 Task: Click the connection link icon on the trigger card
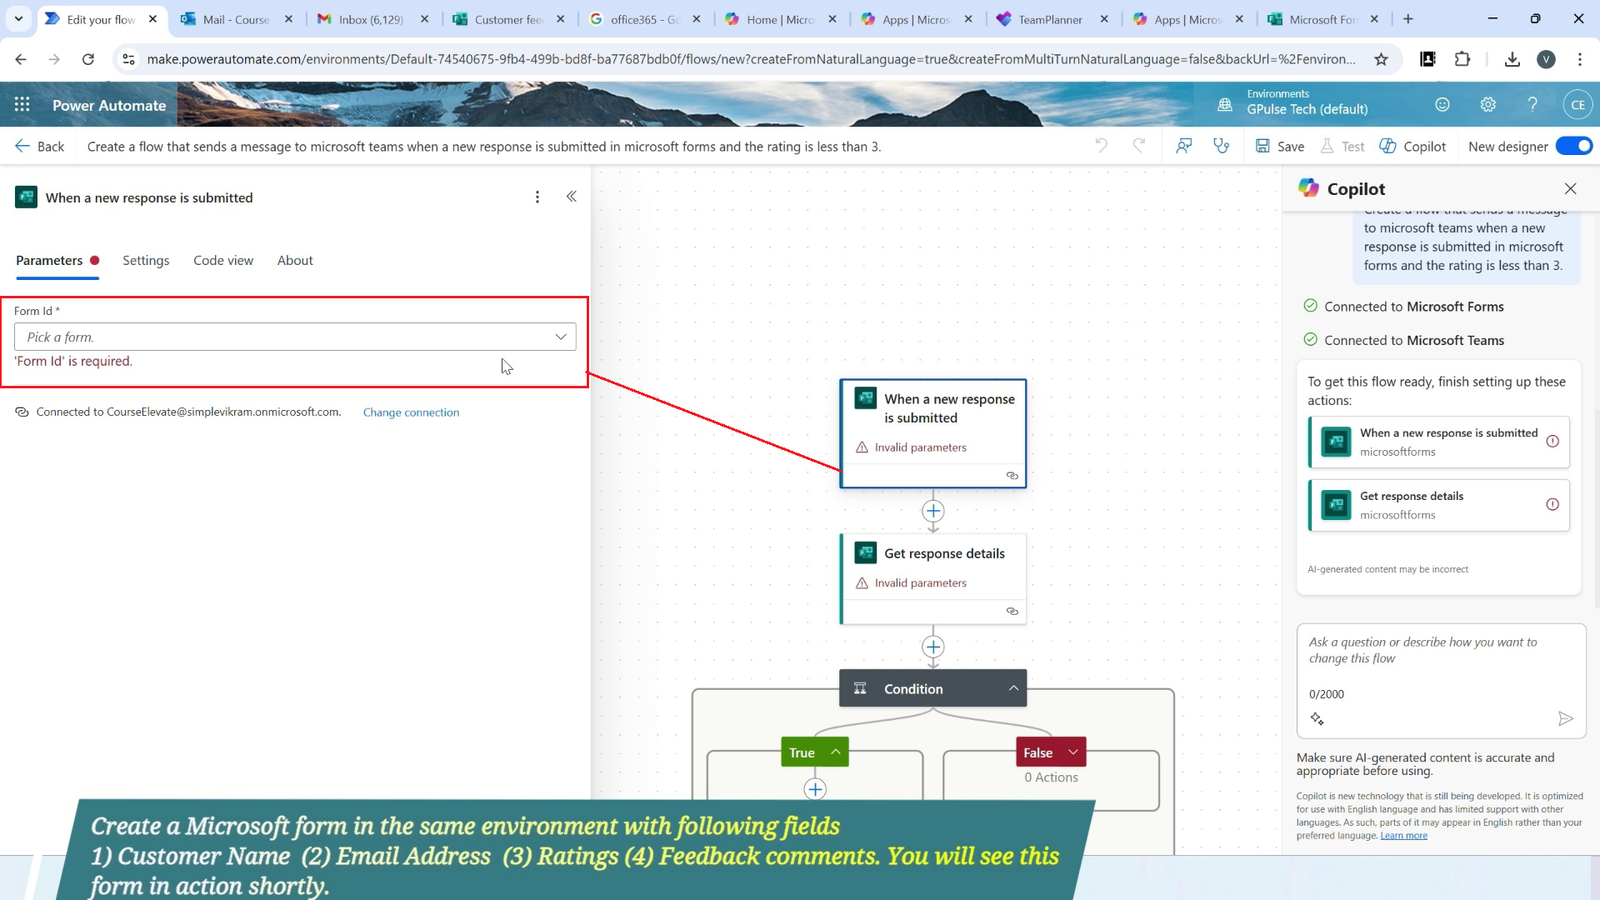[x=1012, y=476]
